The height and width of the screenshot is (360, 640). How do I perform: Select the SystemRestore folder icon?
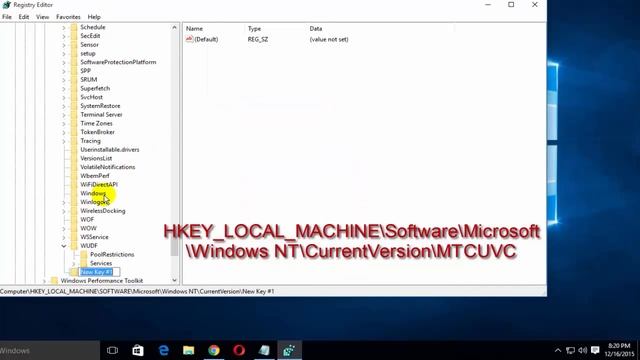[74, 106]
